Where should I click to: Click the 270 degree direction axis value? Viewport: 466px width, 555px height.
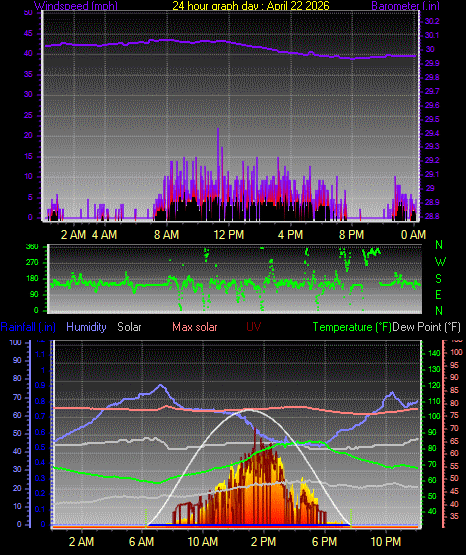coord(32,263)
